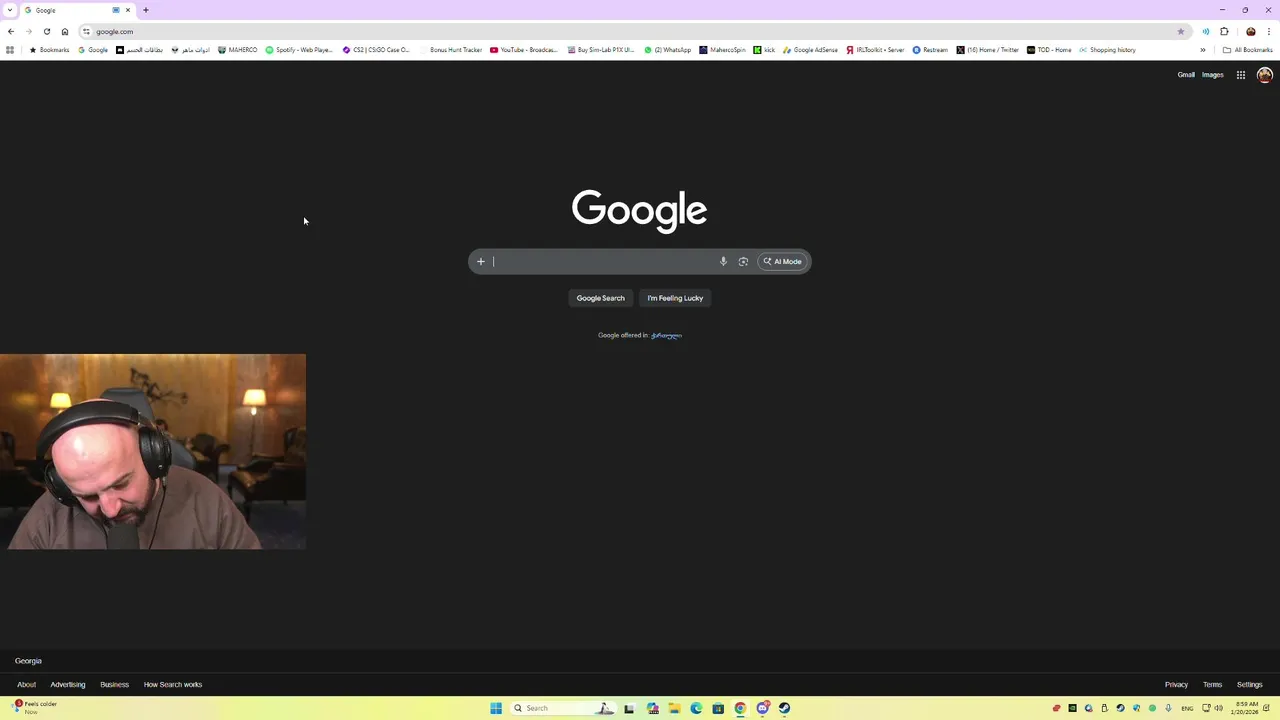
Task: Open the All Bookmarks folder
Action: (1247, 50)
